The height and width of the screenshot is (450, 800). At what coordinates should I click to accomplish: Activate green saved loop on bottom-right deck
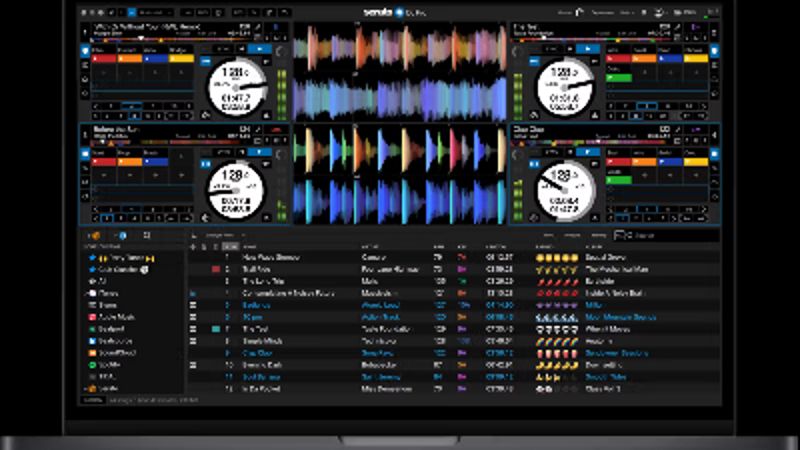pyautogui.click(x=618, y=180)
